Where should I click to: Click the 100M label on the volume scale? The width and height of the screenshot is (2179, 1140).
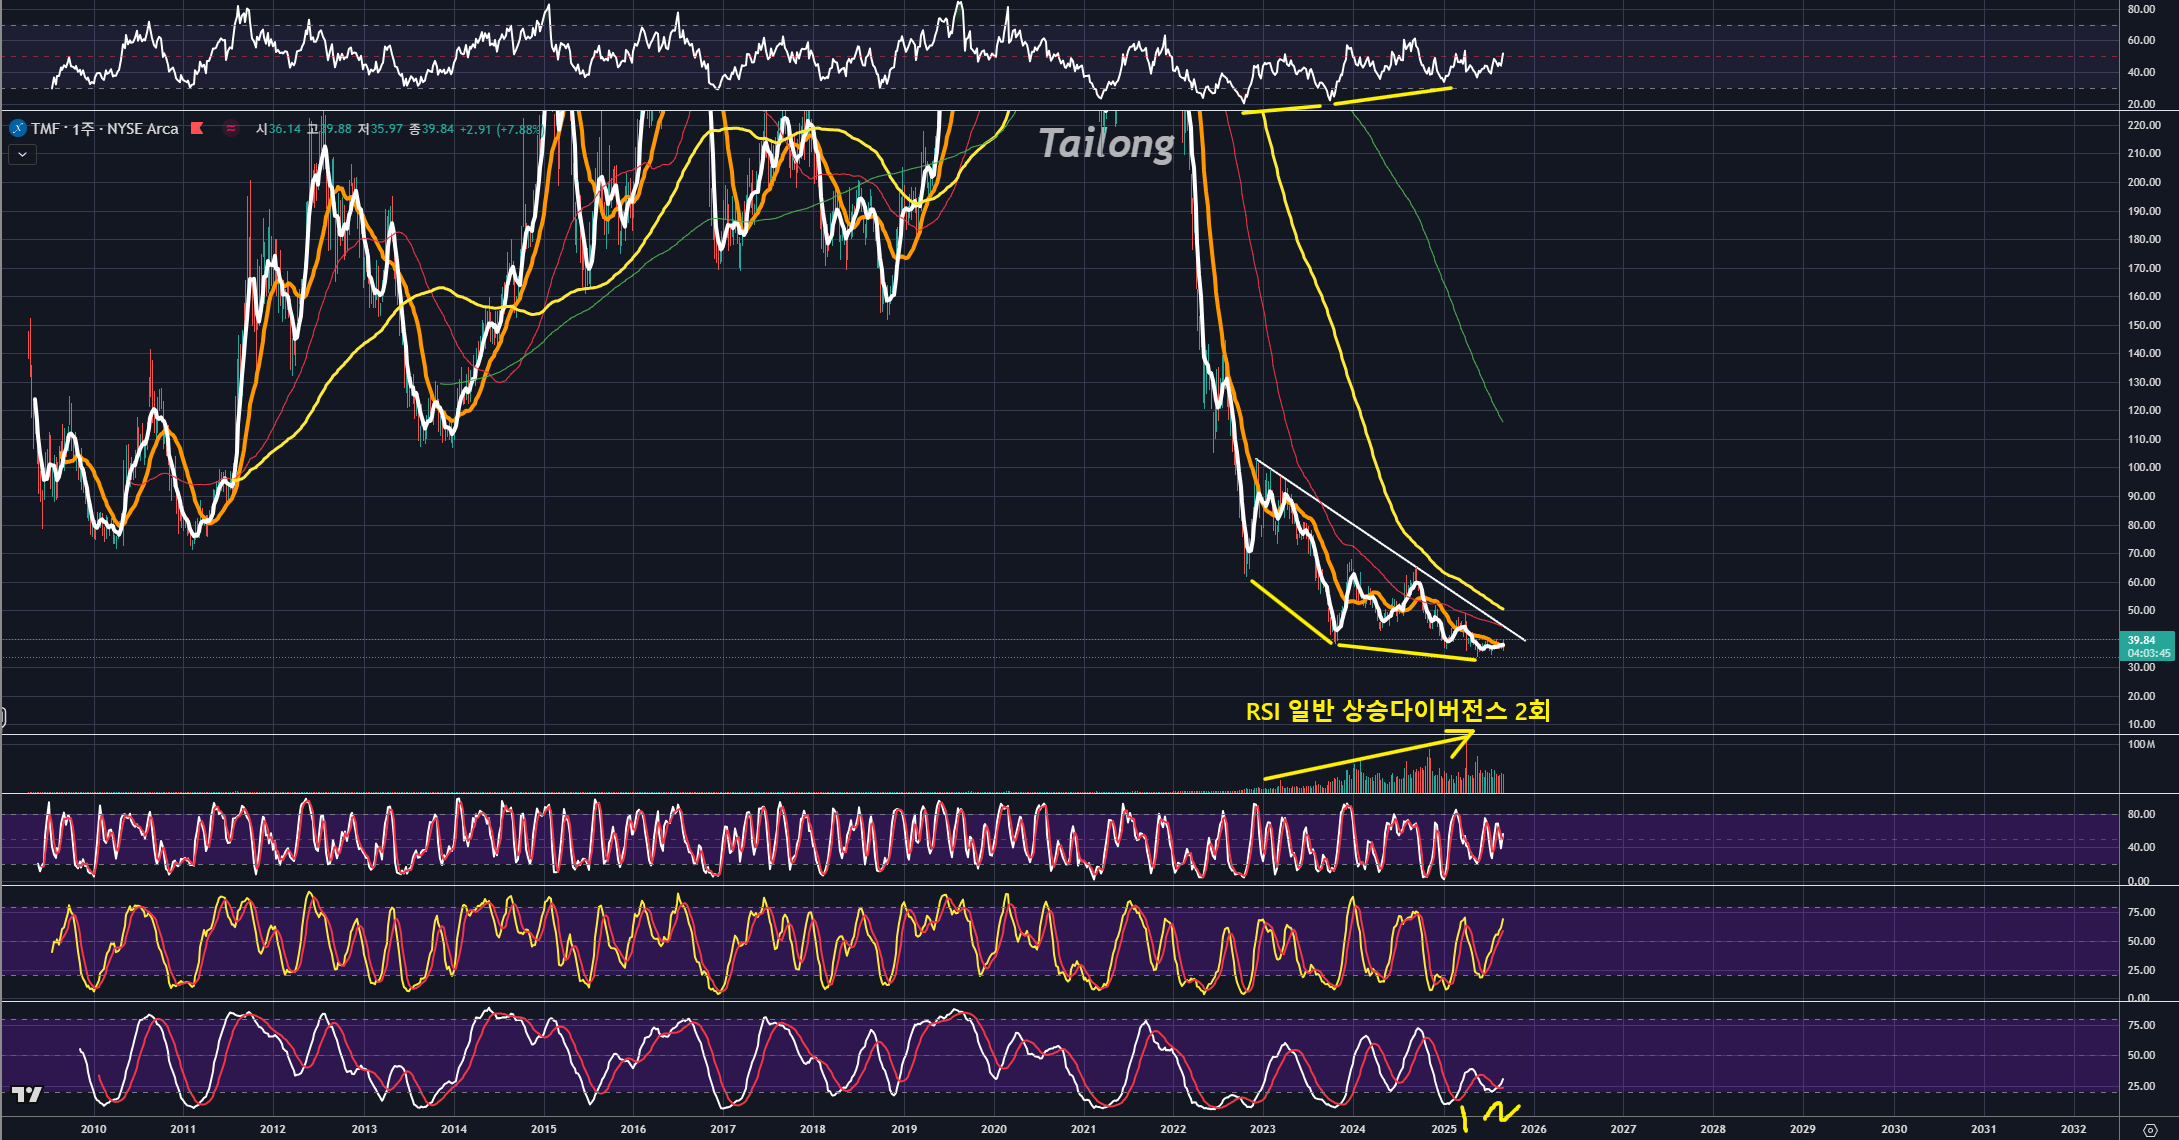click(2141, 744)
